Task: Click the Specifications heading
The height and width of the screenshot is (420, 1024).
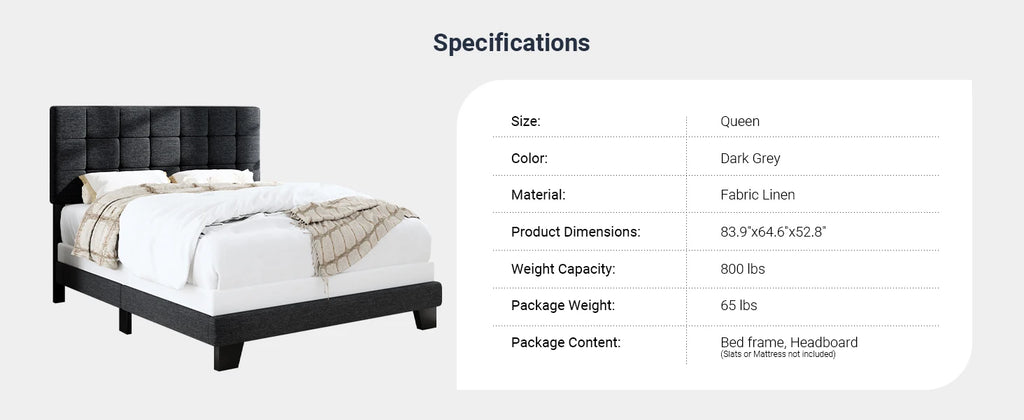Action: tap(511, 43)
